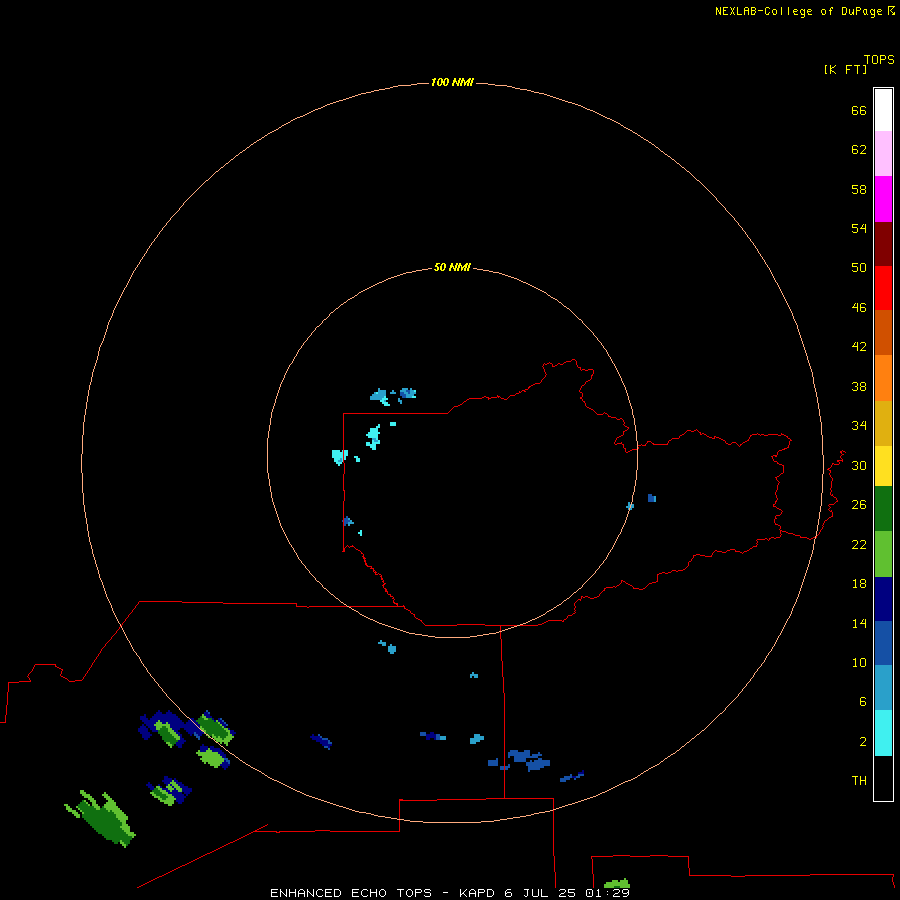This screenshot has height=900, width=900.
Task: Click the 38 value on the legend
Action: [x=859, y=387]
